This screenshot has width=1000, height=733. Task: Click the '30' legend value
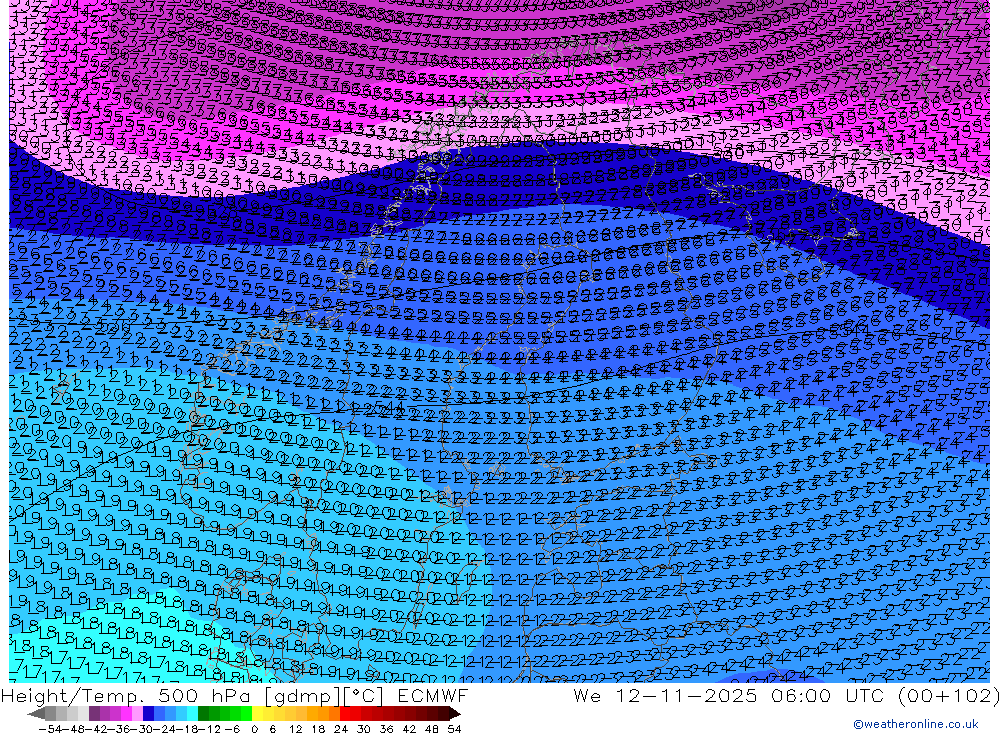(x=363, y=729)
